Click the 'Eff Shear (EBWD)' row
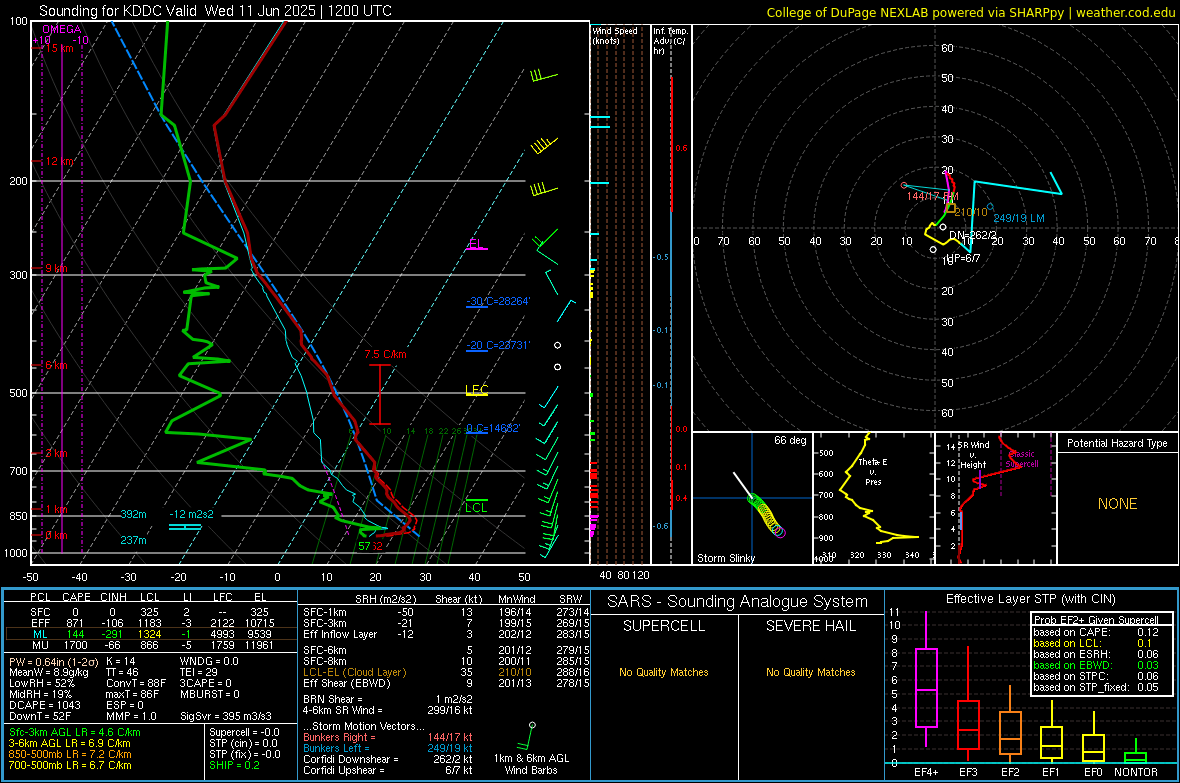 click(x=444, y=684)
